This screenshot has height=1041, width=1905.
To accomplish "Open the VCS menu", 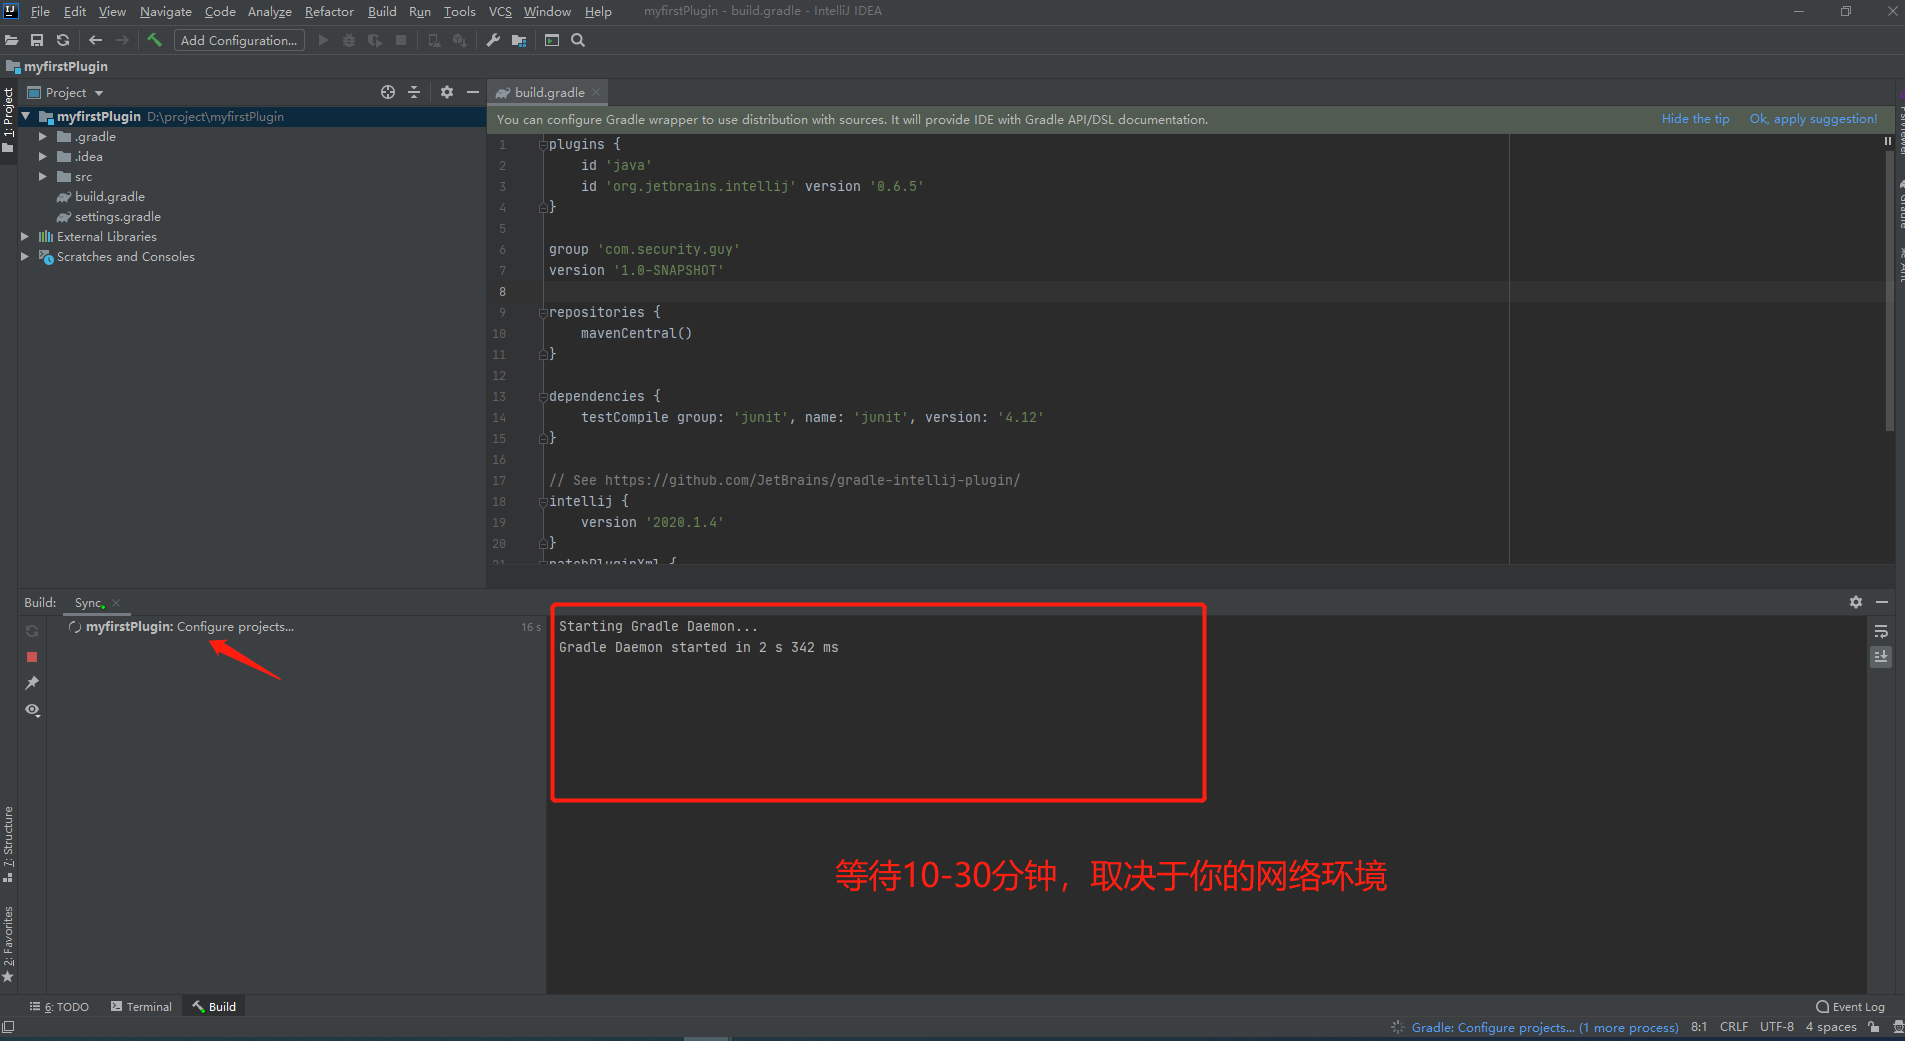I will click(x=500, y=11).
